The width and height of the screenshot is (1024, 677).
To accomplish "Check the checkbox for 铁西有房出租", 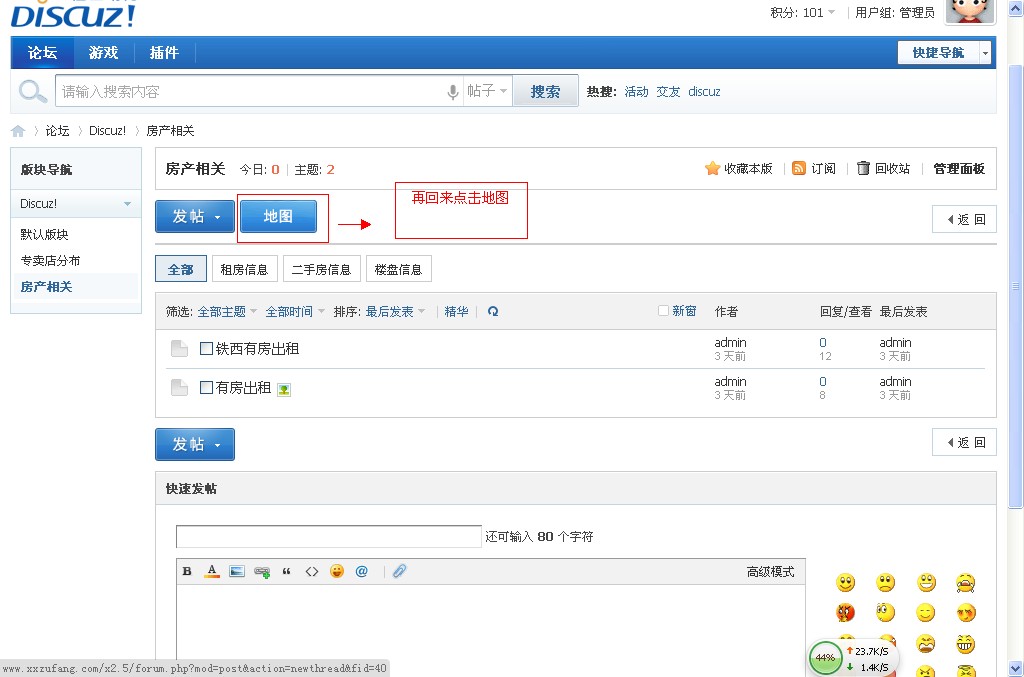I will pos(206,348).
